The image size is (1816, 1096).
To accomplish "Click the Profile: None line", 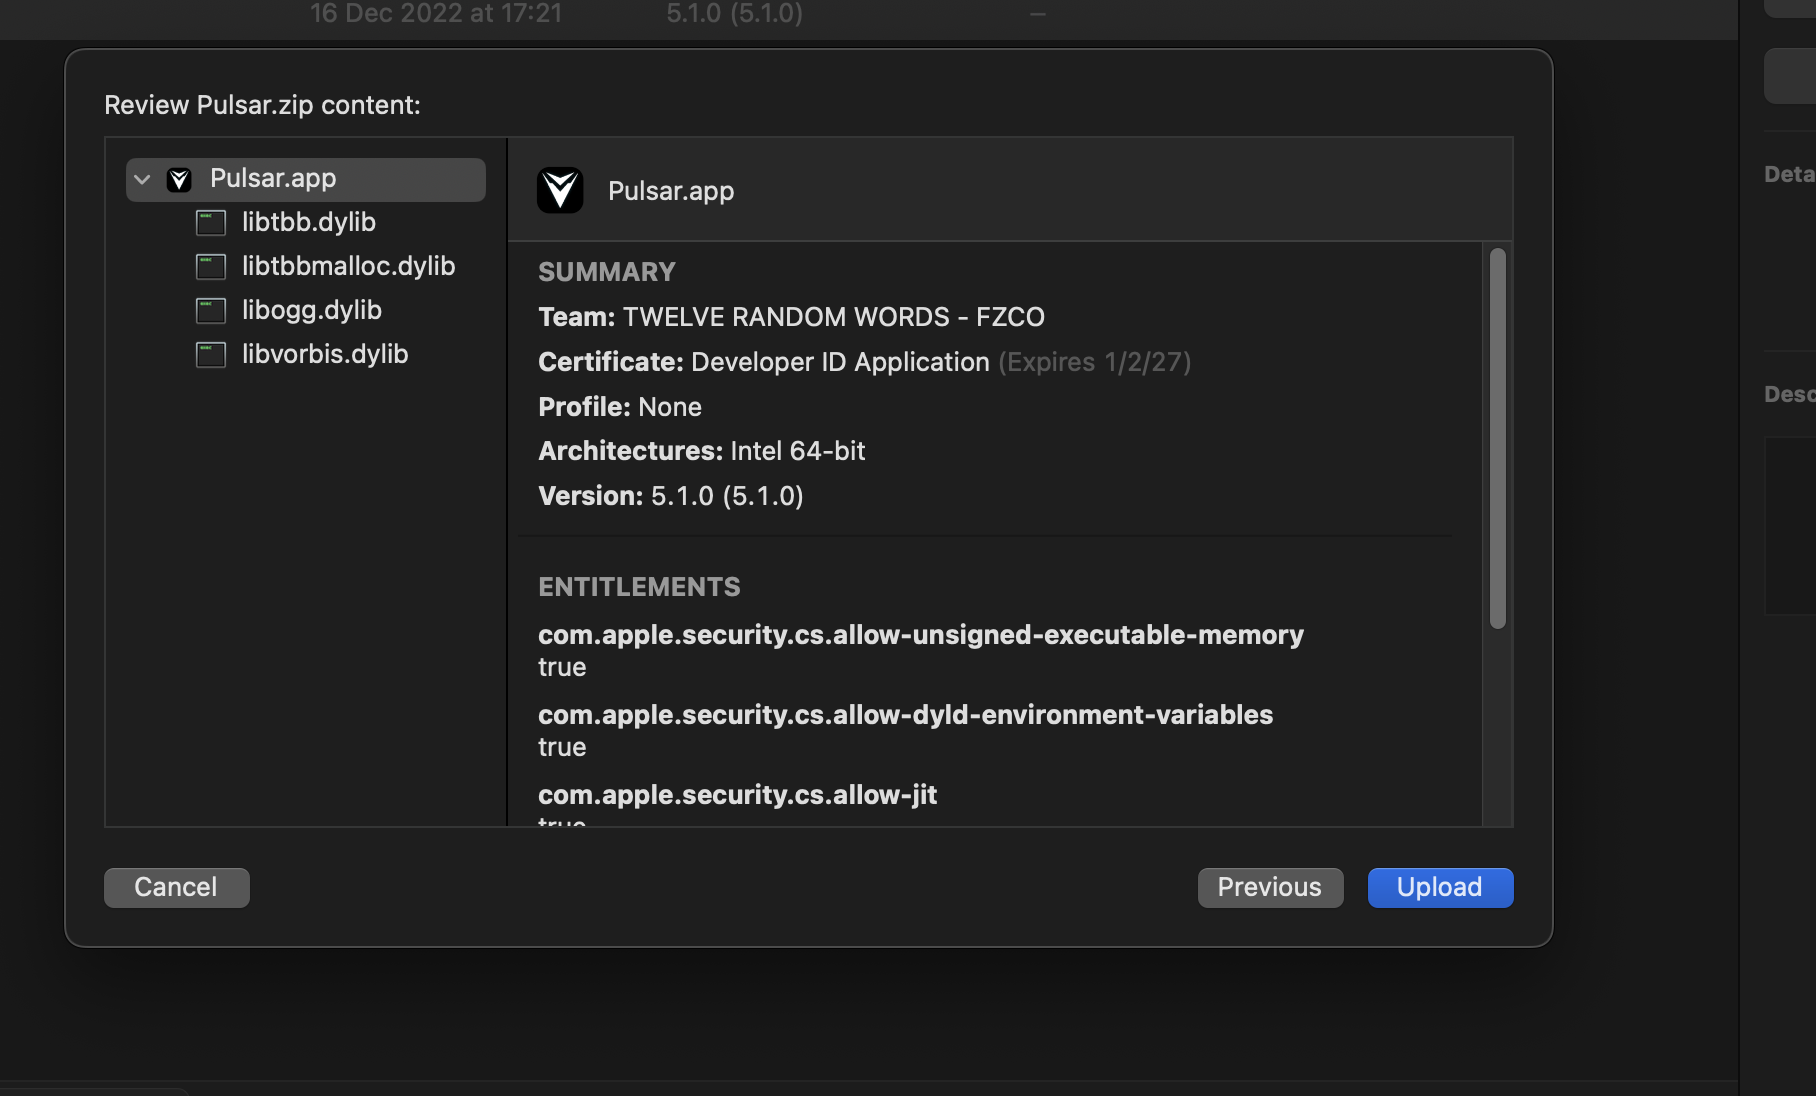I will pyautogui.click(x=620, y=407).
